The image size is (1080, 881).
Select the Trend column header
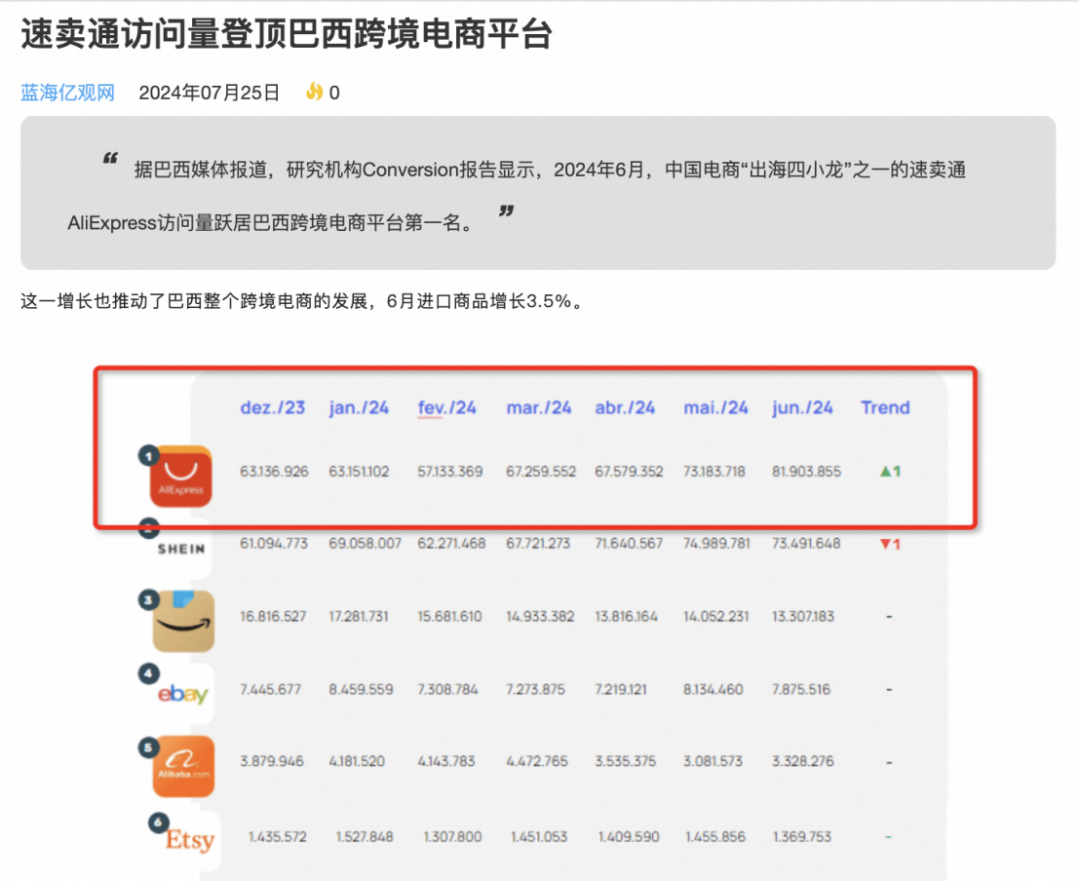tap(886, 408)
